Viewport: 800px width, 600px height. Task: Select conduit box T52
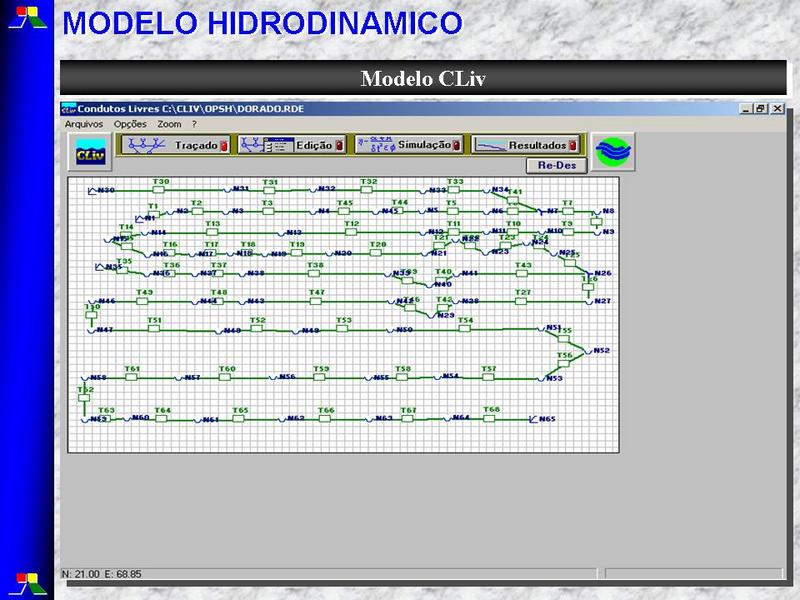pos(257,328)
